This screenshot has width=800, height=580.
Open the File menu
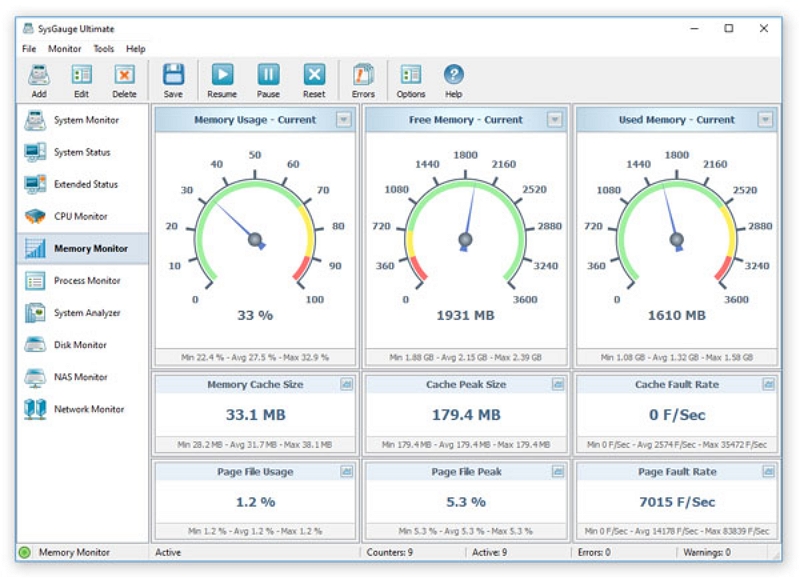[29, 49]
